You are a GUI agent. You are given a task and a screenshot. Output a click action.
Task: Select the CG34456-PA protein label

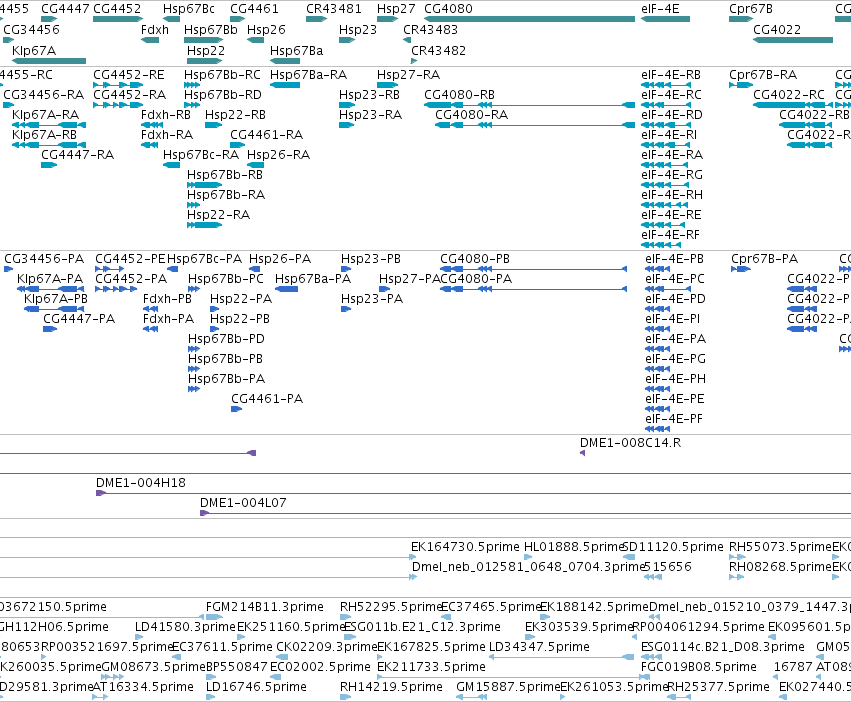click(x=44, y=258)
